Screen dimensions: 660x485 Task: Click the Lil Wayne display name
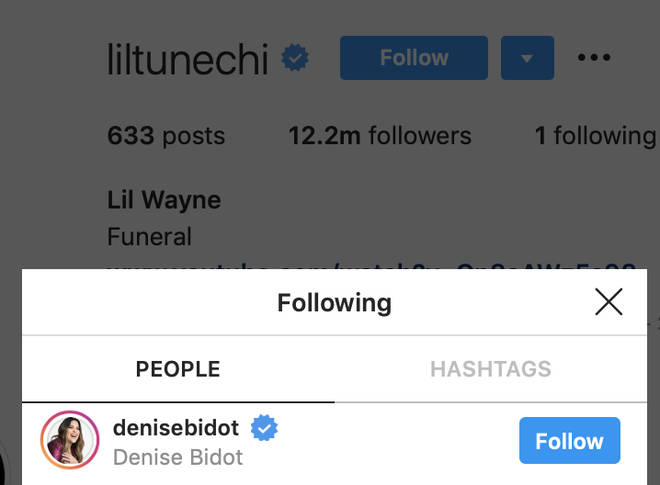click(164, 200)
